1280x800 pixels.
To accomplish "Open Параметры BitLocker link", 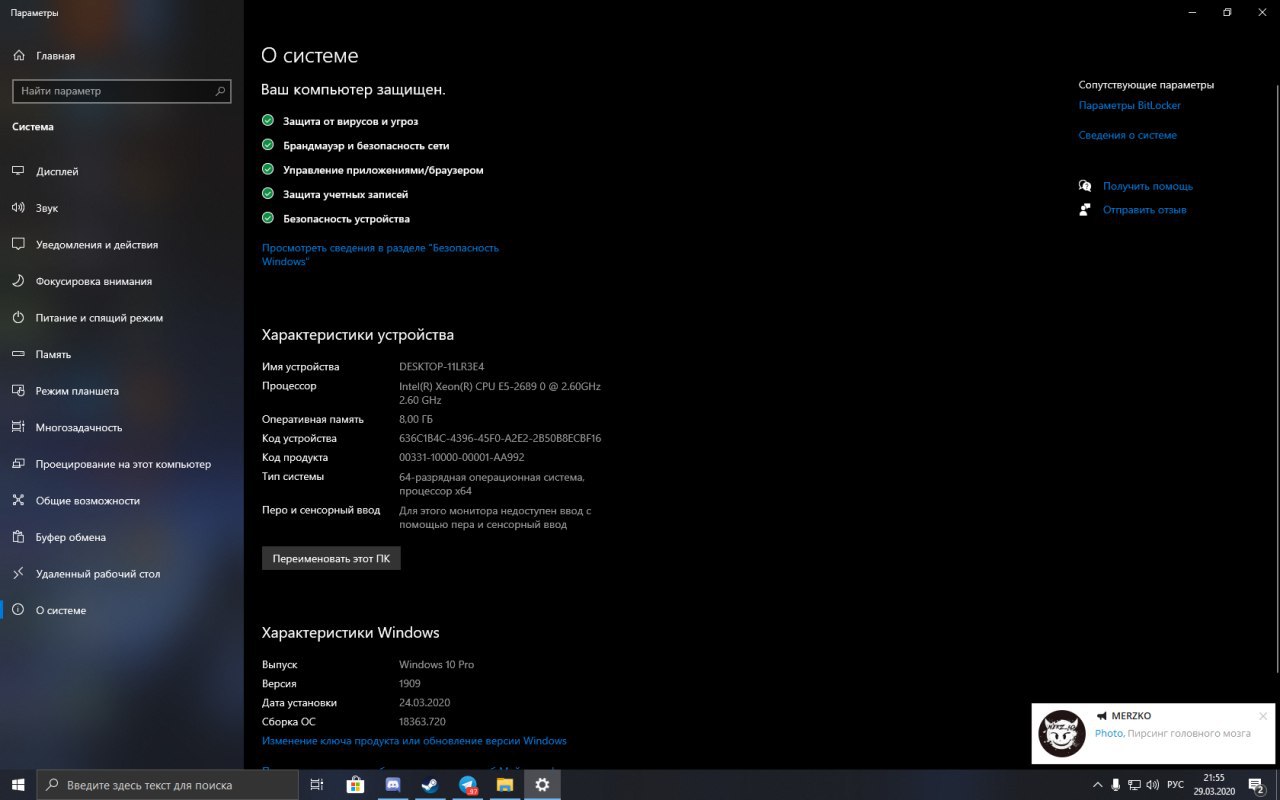I will point(1129,105).
